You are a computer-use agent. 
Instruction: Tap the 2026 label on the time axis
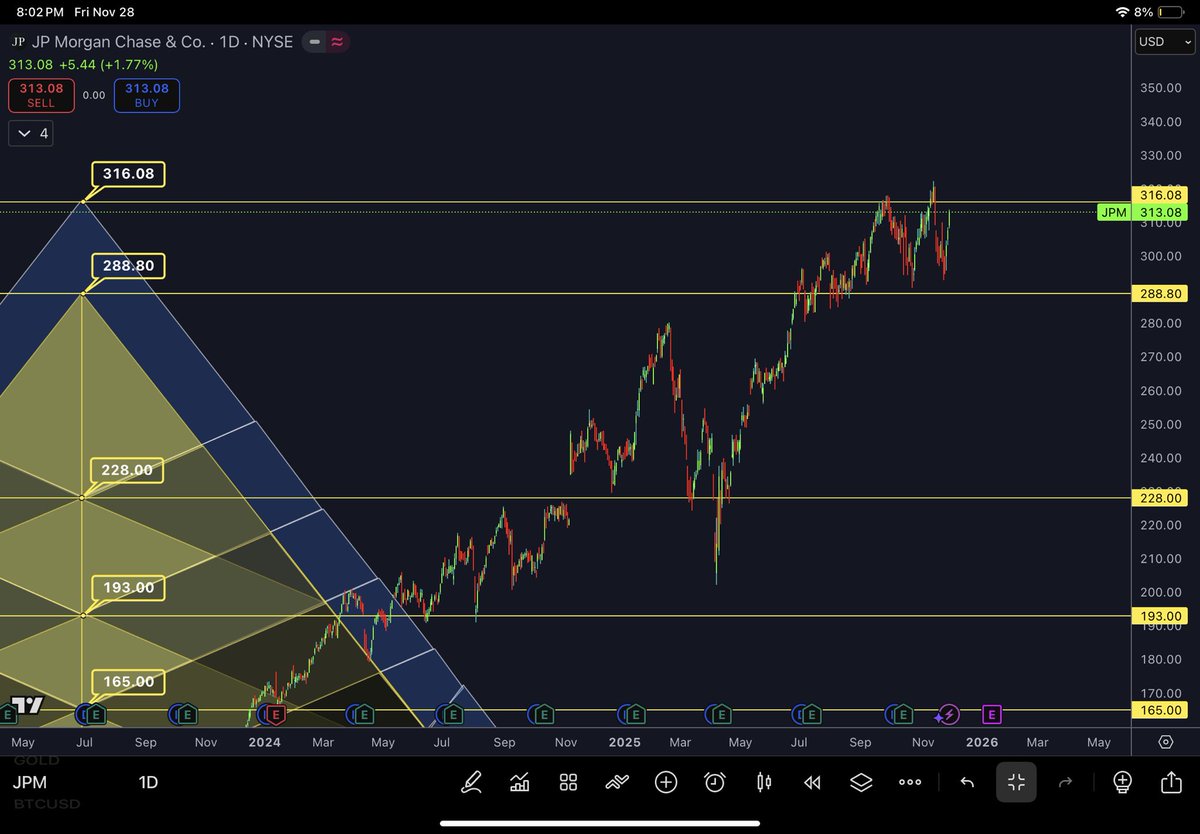pos(981,742)
